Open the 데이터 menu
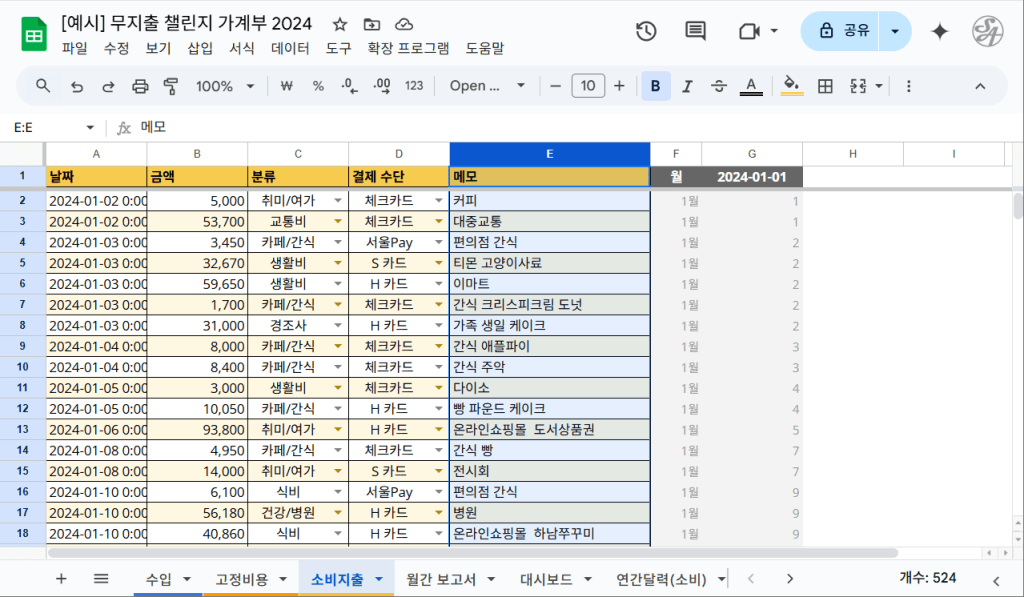The image size is (1024, 597). [290, 48]
